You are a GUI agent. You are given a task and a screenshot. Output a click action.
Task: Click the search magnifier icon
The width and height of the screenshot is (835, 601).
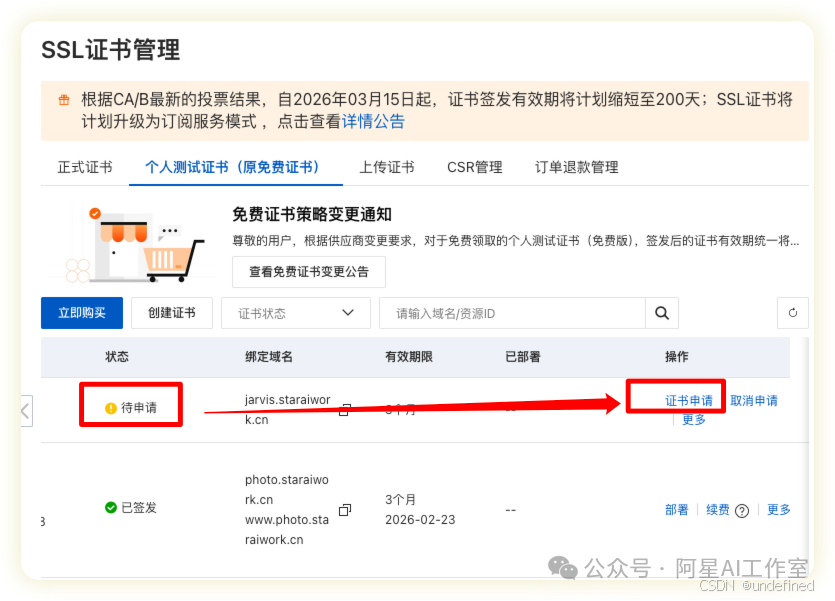pos(661,313)
